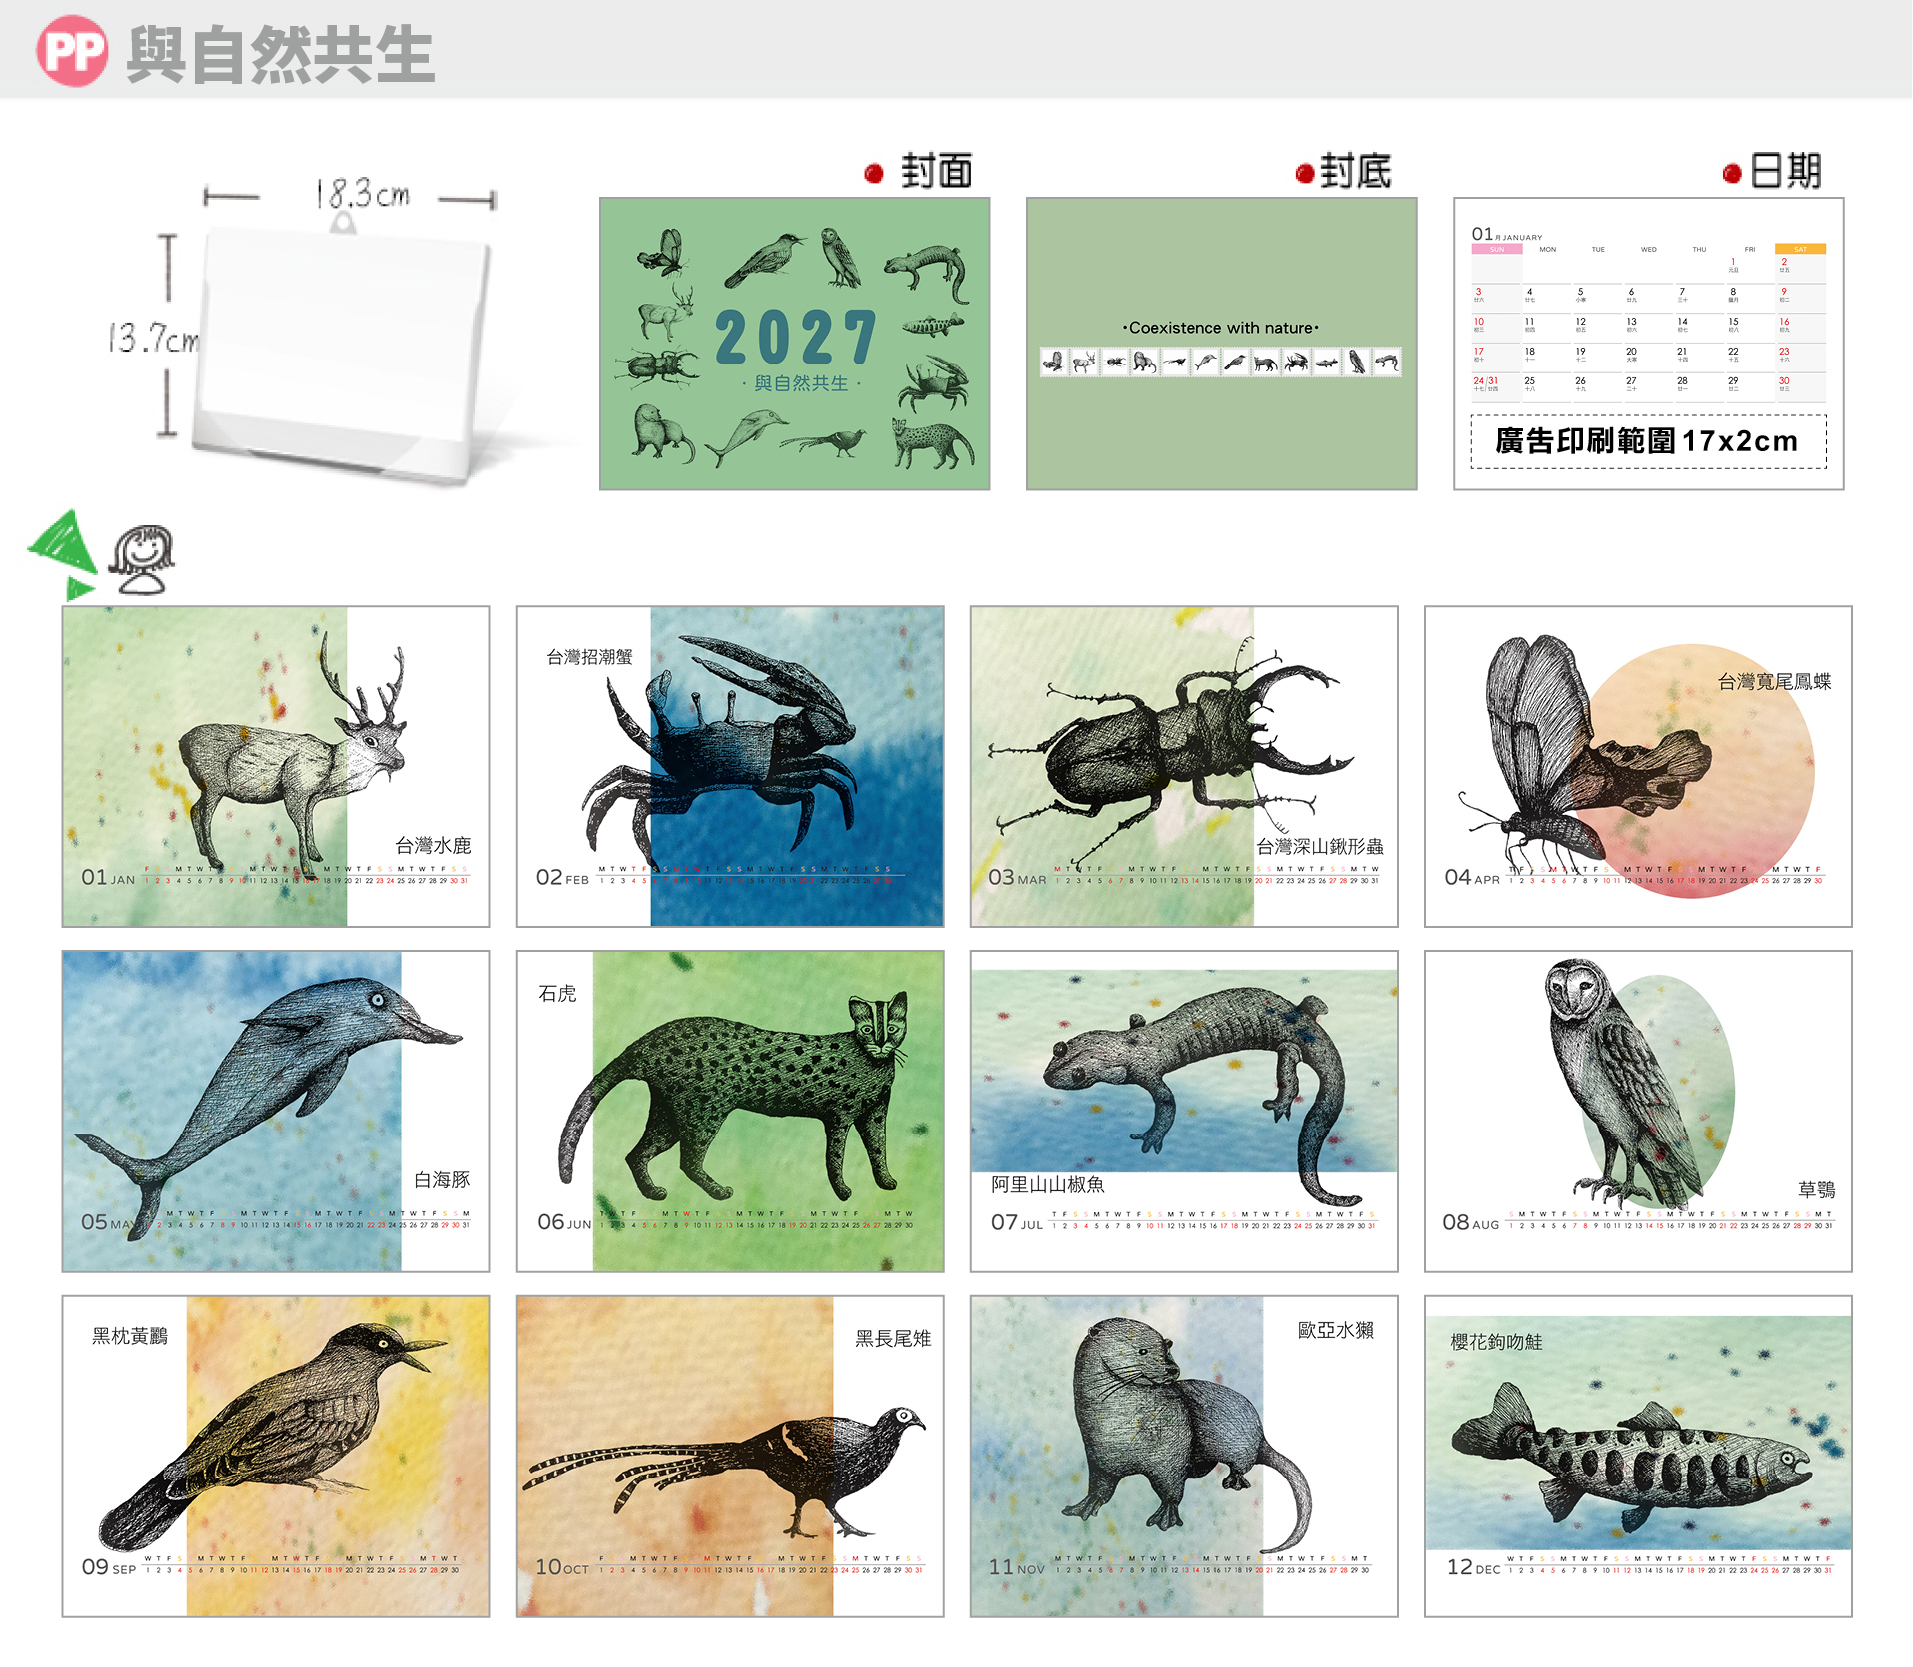Click the red dot beside 封面

874,174
